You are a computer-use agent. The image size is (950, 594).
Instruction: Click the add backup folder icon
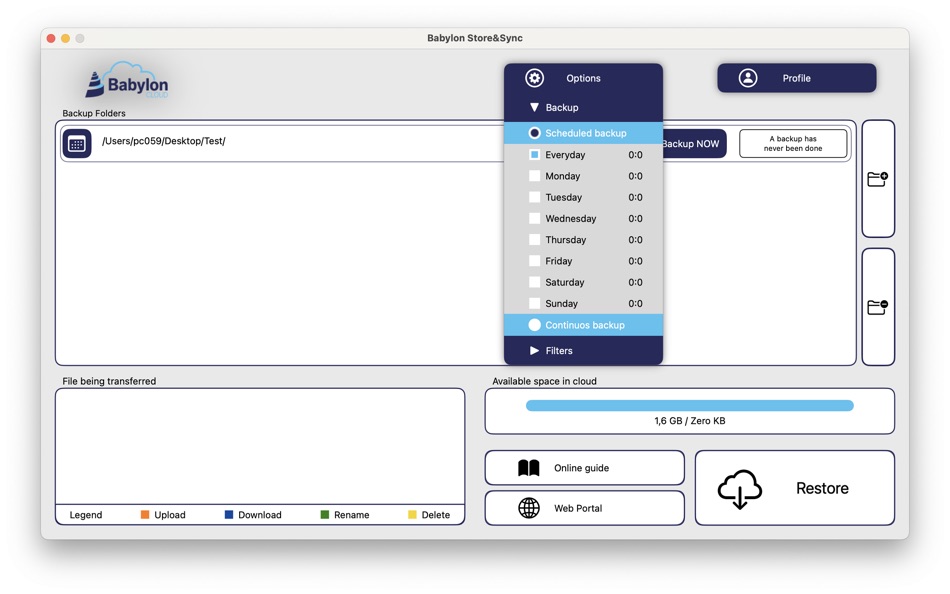pos(877,179)
